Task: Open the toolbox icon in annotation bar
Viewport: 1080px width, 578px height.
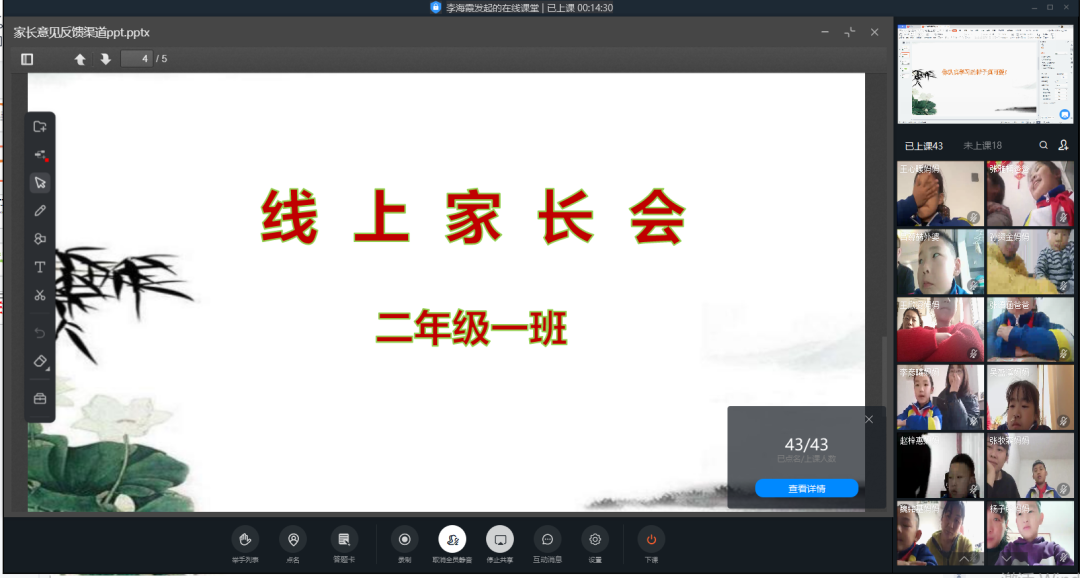Action: 40,398
